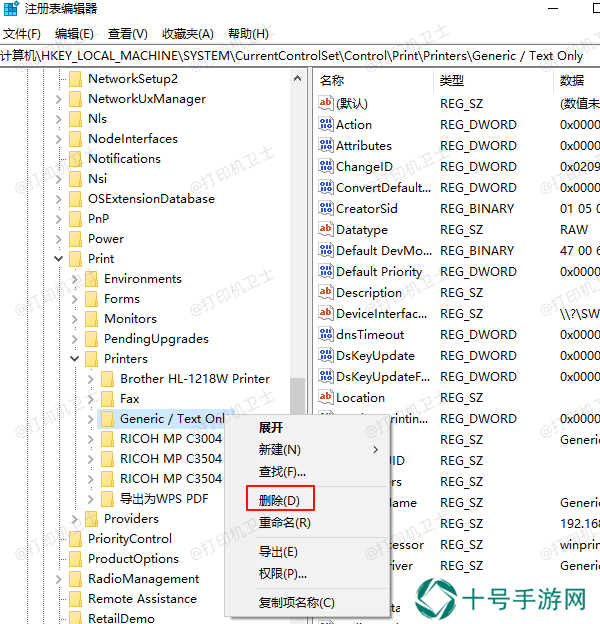This screenshot has width=600, height=624.
Task: Click the Default Priority value icon
Action: coord(325,271)
